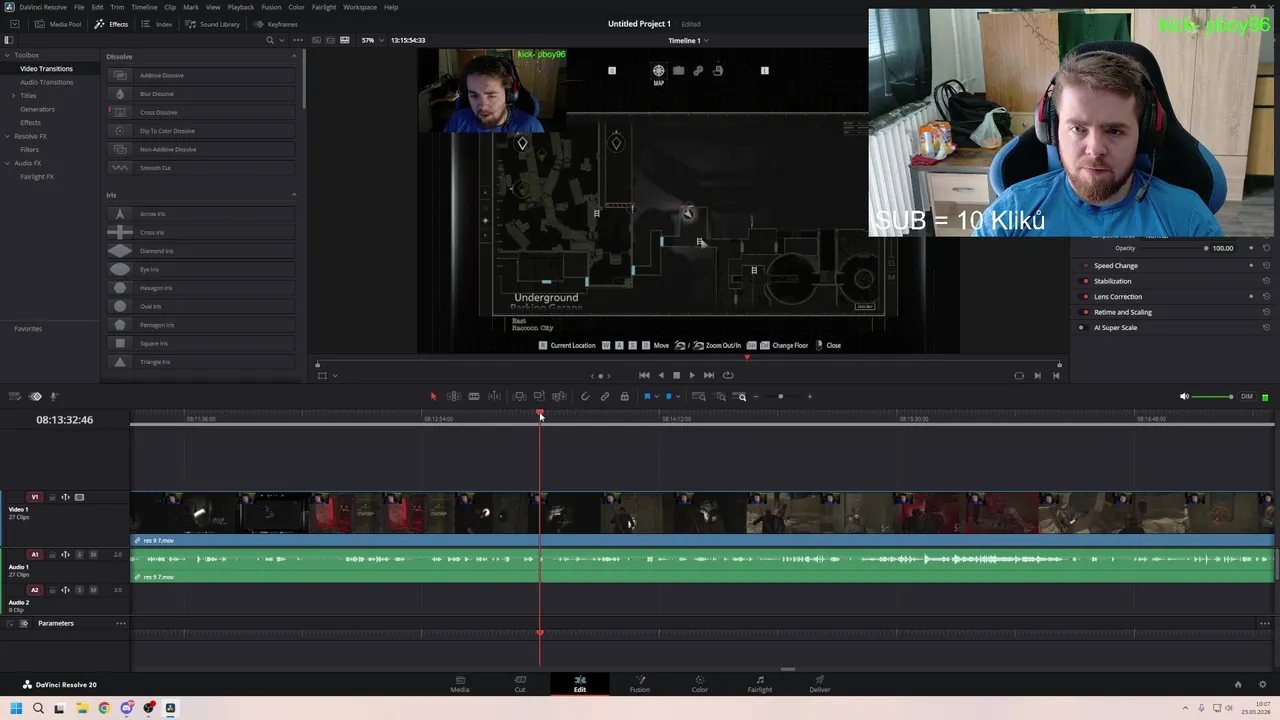Expand the Resolve FX category
The height and width of the screenshot is (720, 1280).
click(7, 136)
